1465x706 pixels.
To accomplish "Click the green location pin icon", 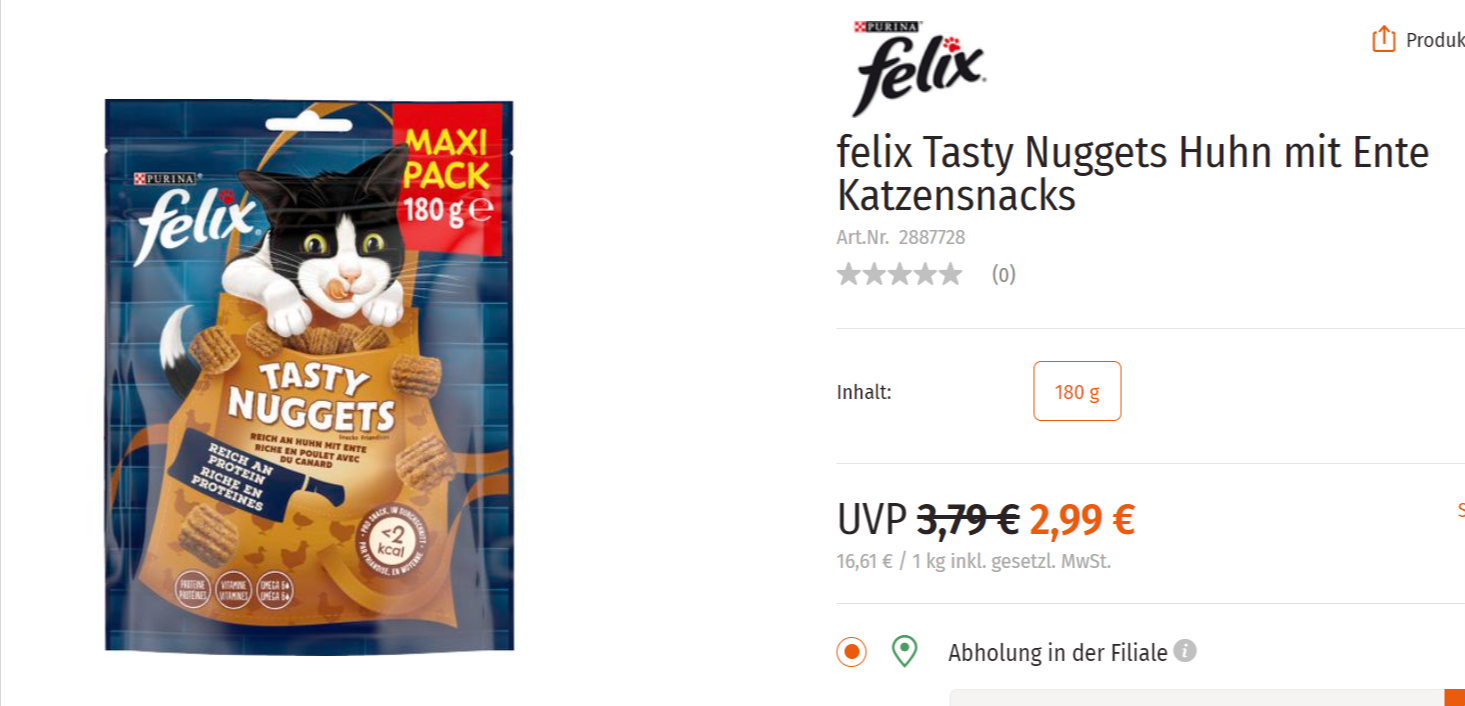I will 905,652.
